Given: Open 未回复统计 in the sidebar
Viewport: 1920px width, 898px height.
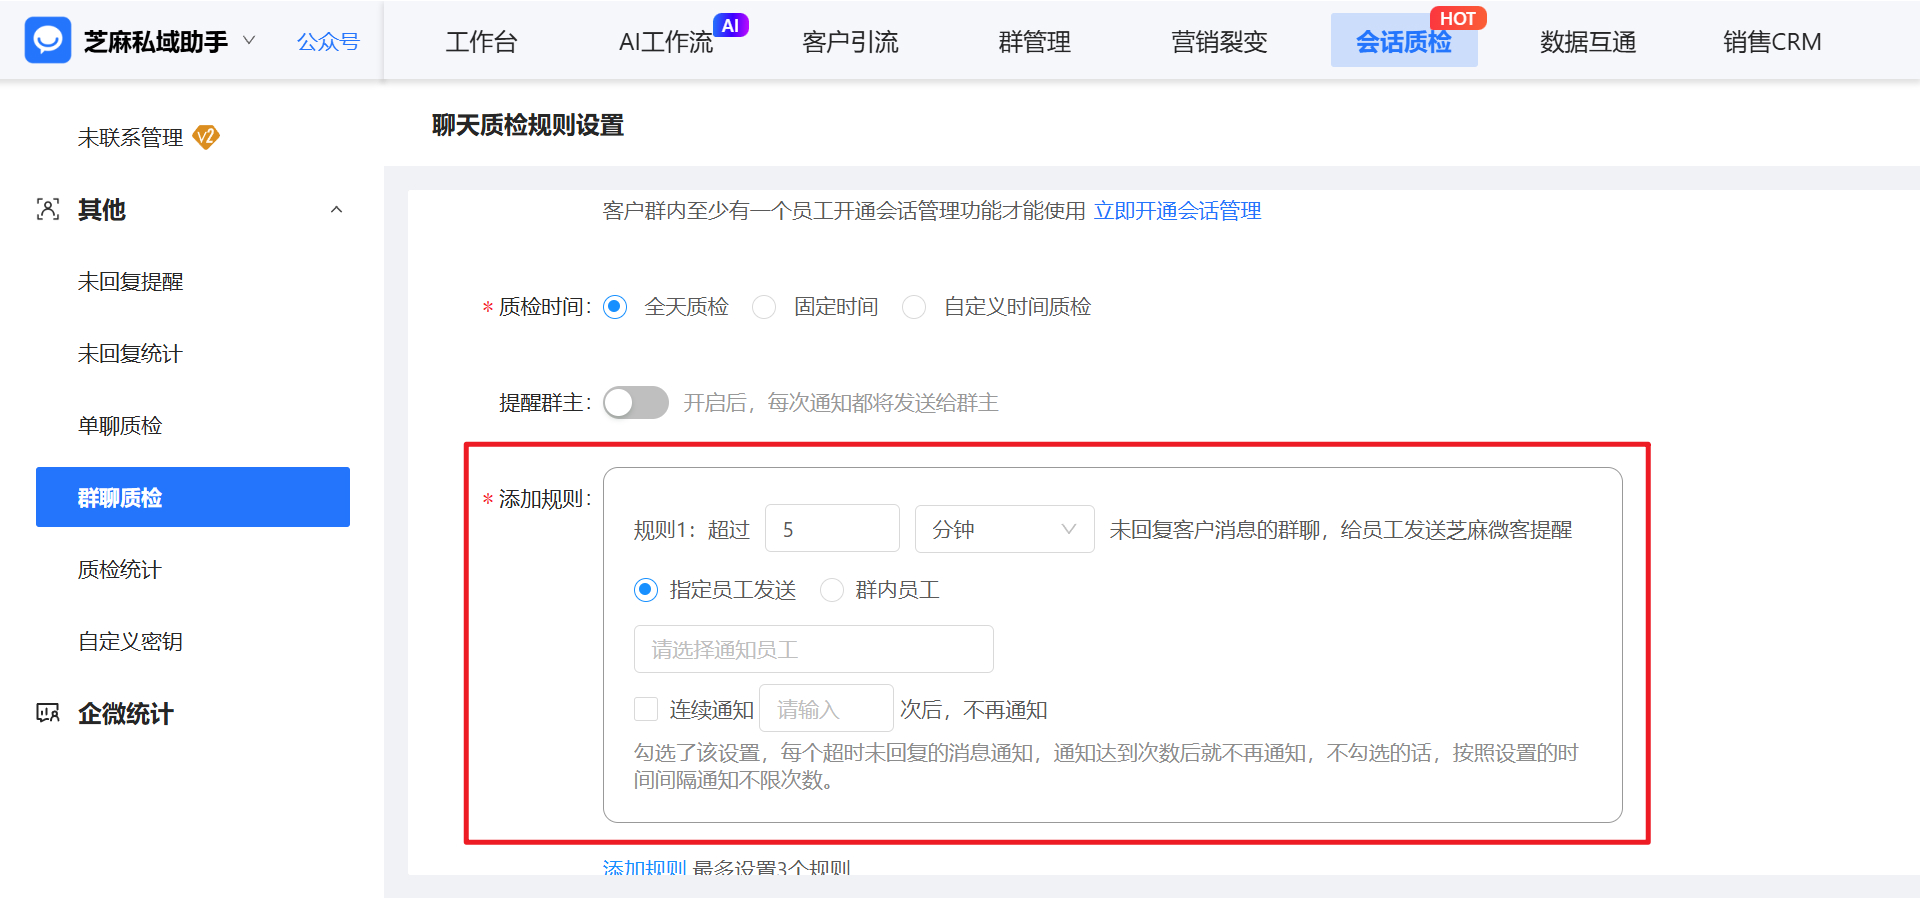Looking at the screenshot, I should (130, 354).
